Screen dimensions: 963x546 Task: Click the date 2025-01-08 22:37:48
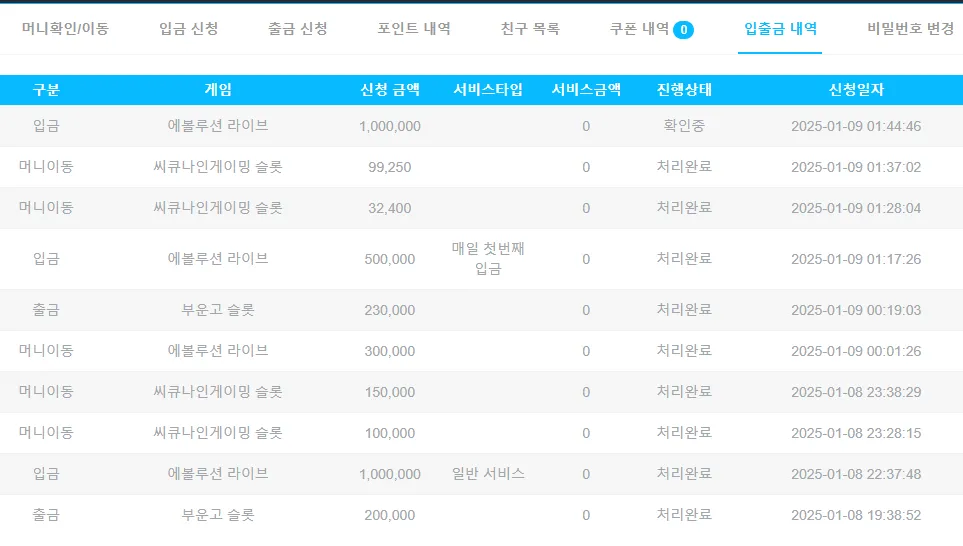point(856,475)
